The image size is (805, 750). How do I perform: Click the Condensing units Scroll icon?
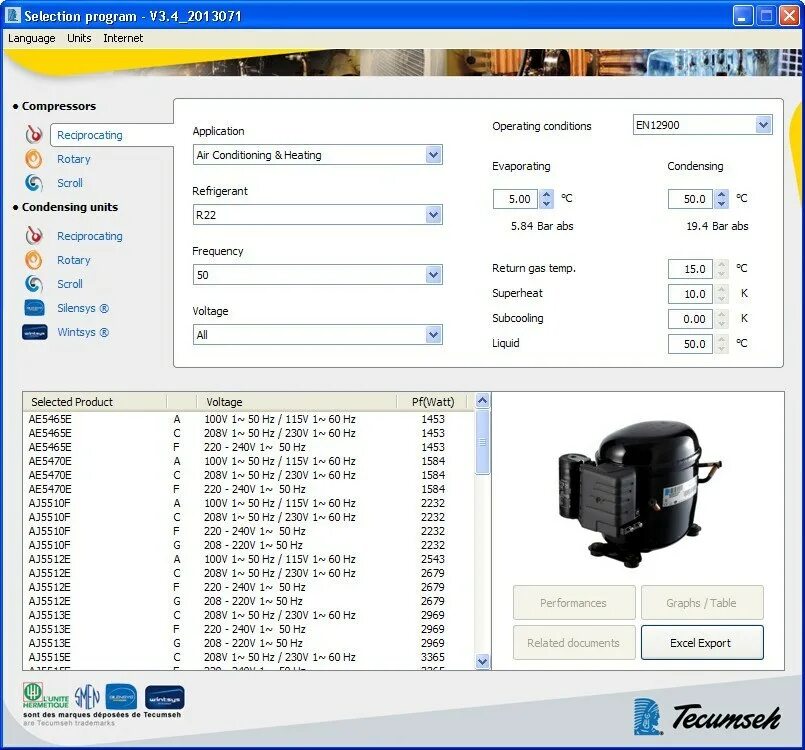point(34,284)
